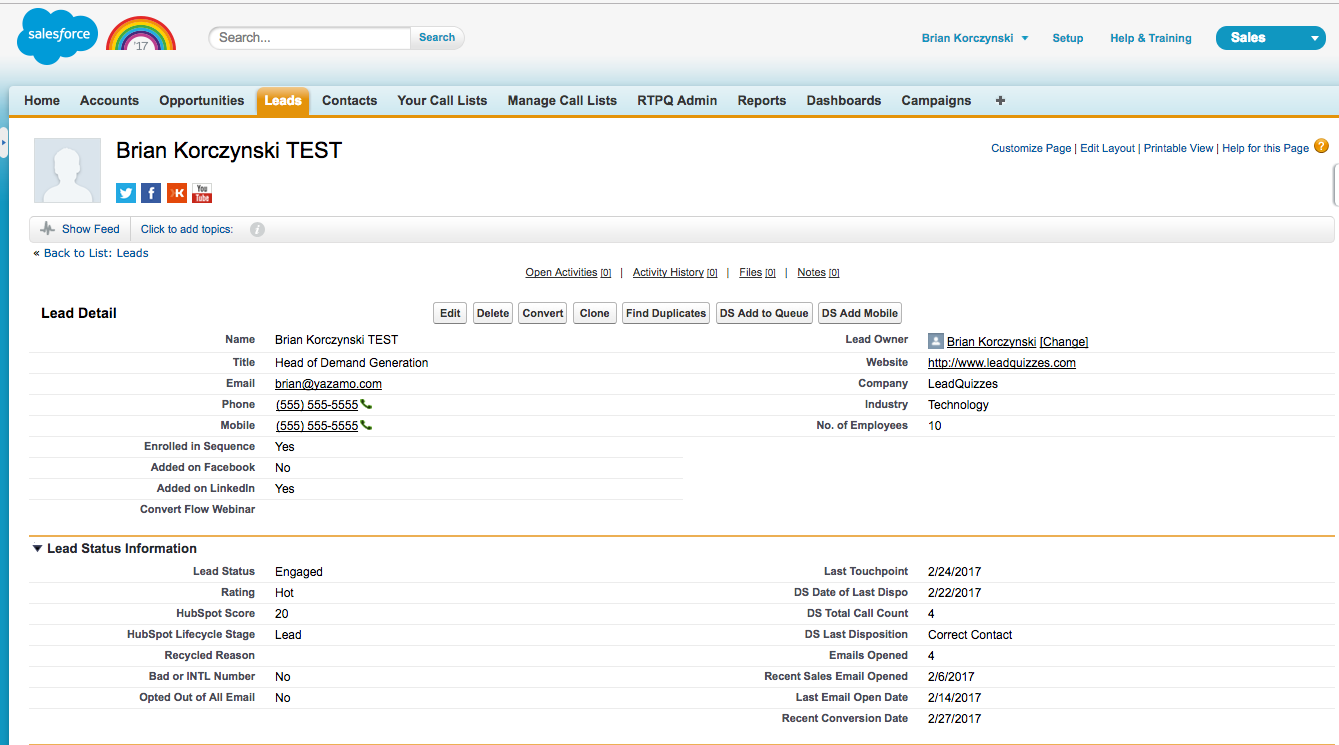Screen dimensions: 1339x745
Task: Click the plus icon for all tabs
Action: click(x=1000, y=101)
